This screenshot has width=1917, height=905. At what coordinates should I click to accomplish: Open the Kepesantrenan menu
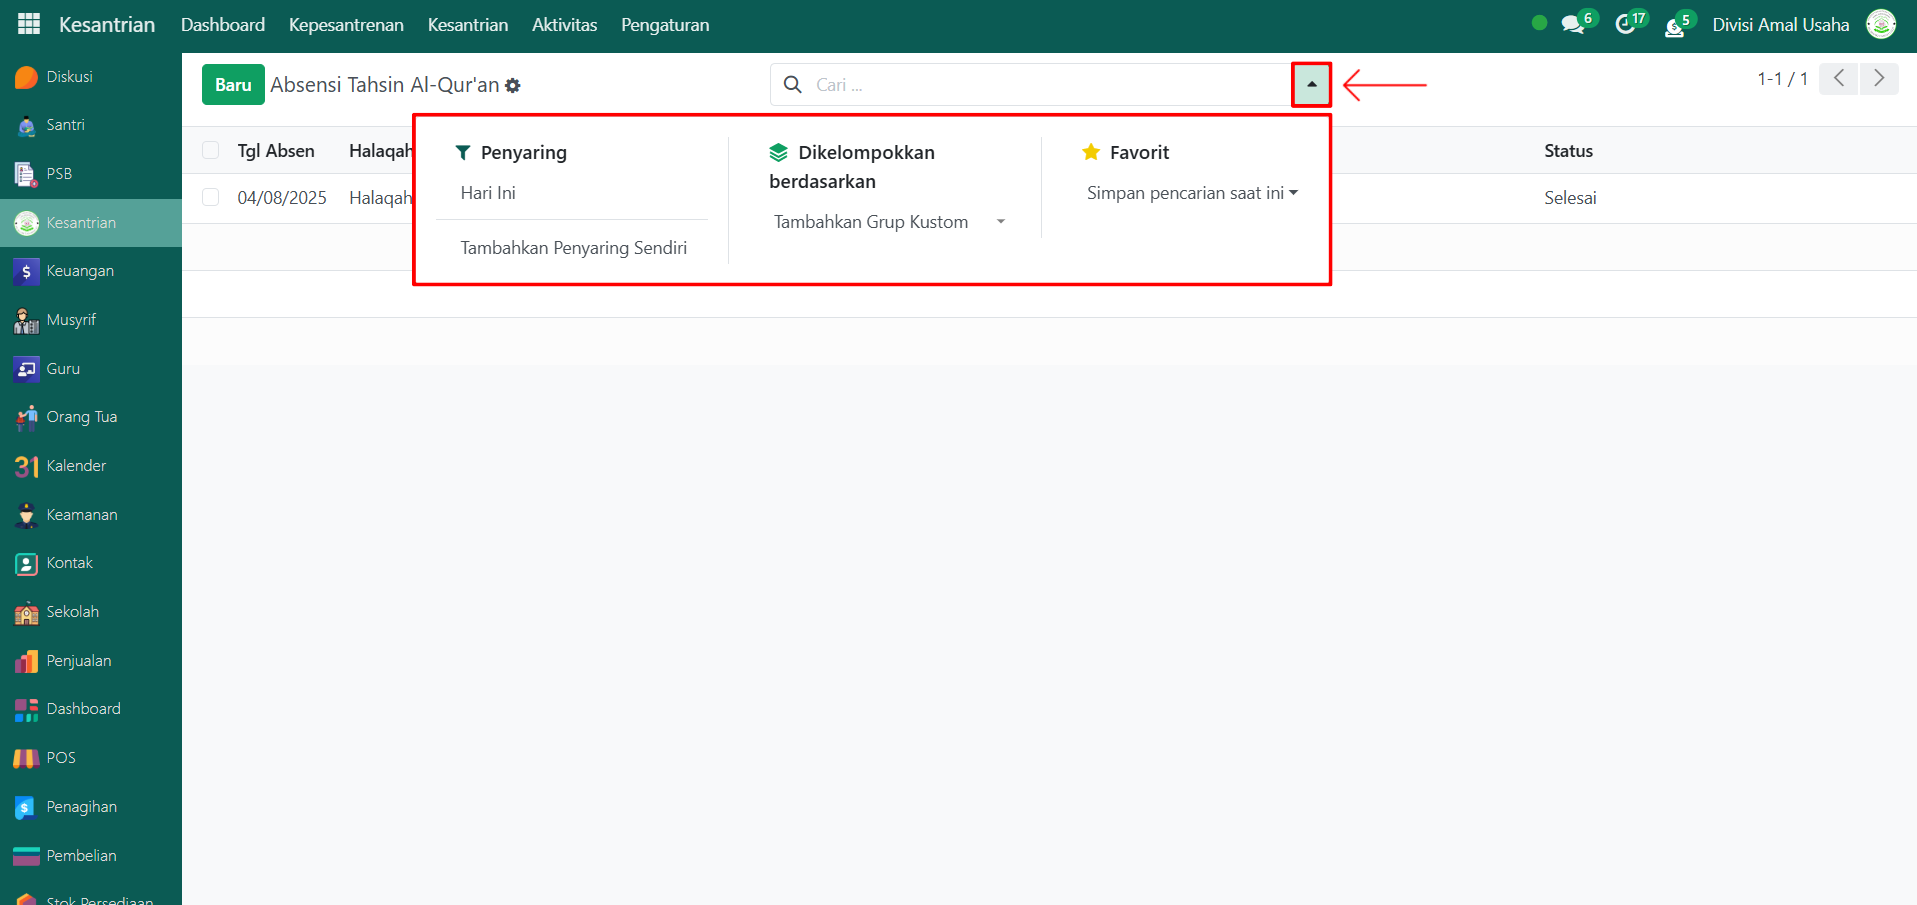346,25
